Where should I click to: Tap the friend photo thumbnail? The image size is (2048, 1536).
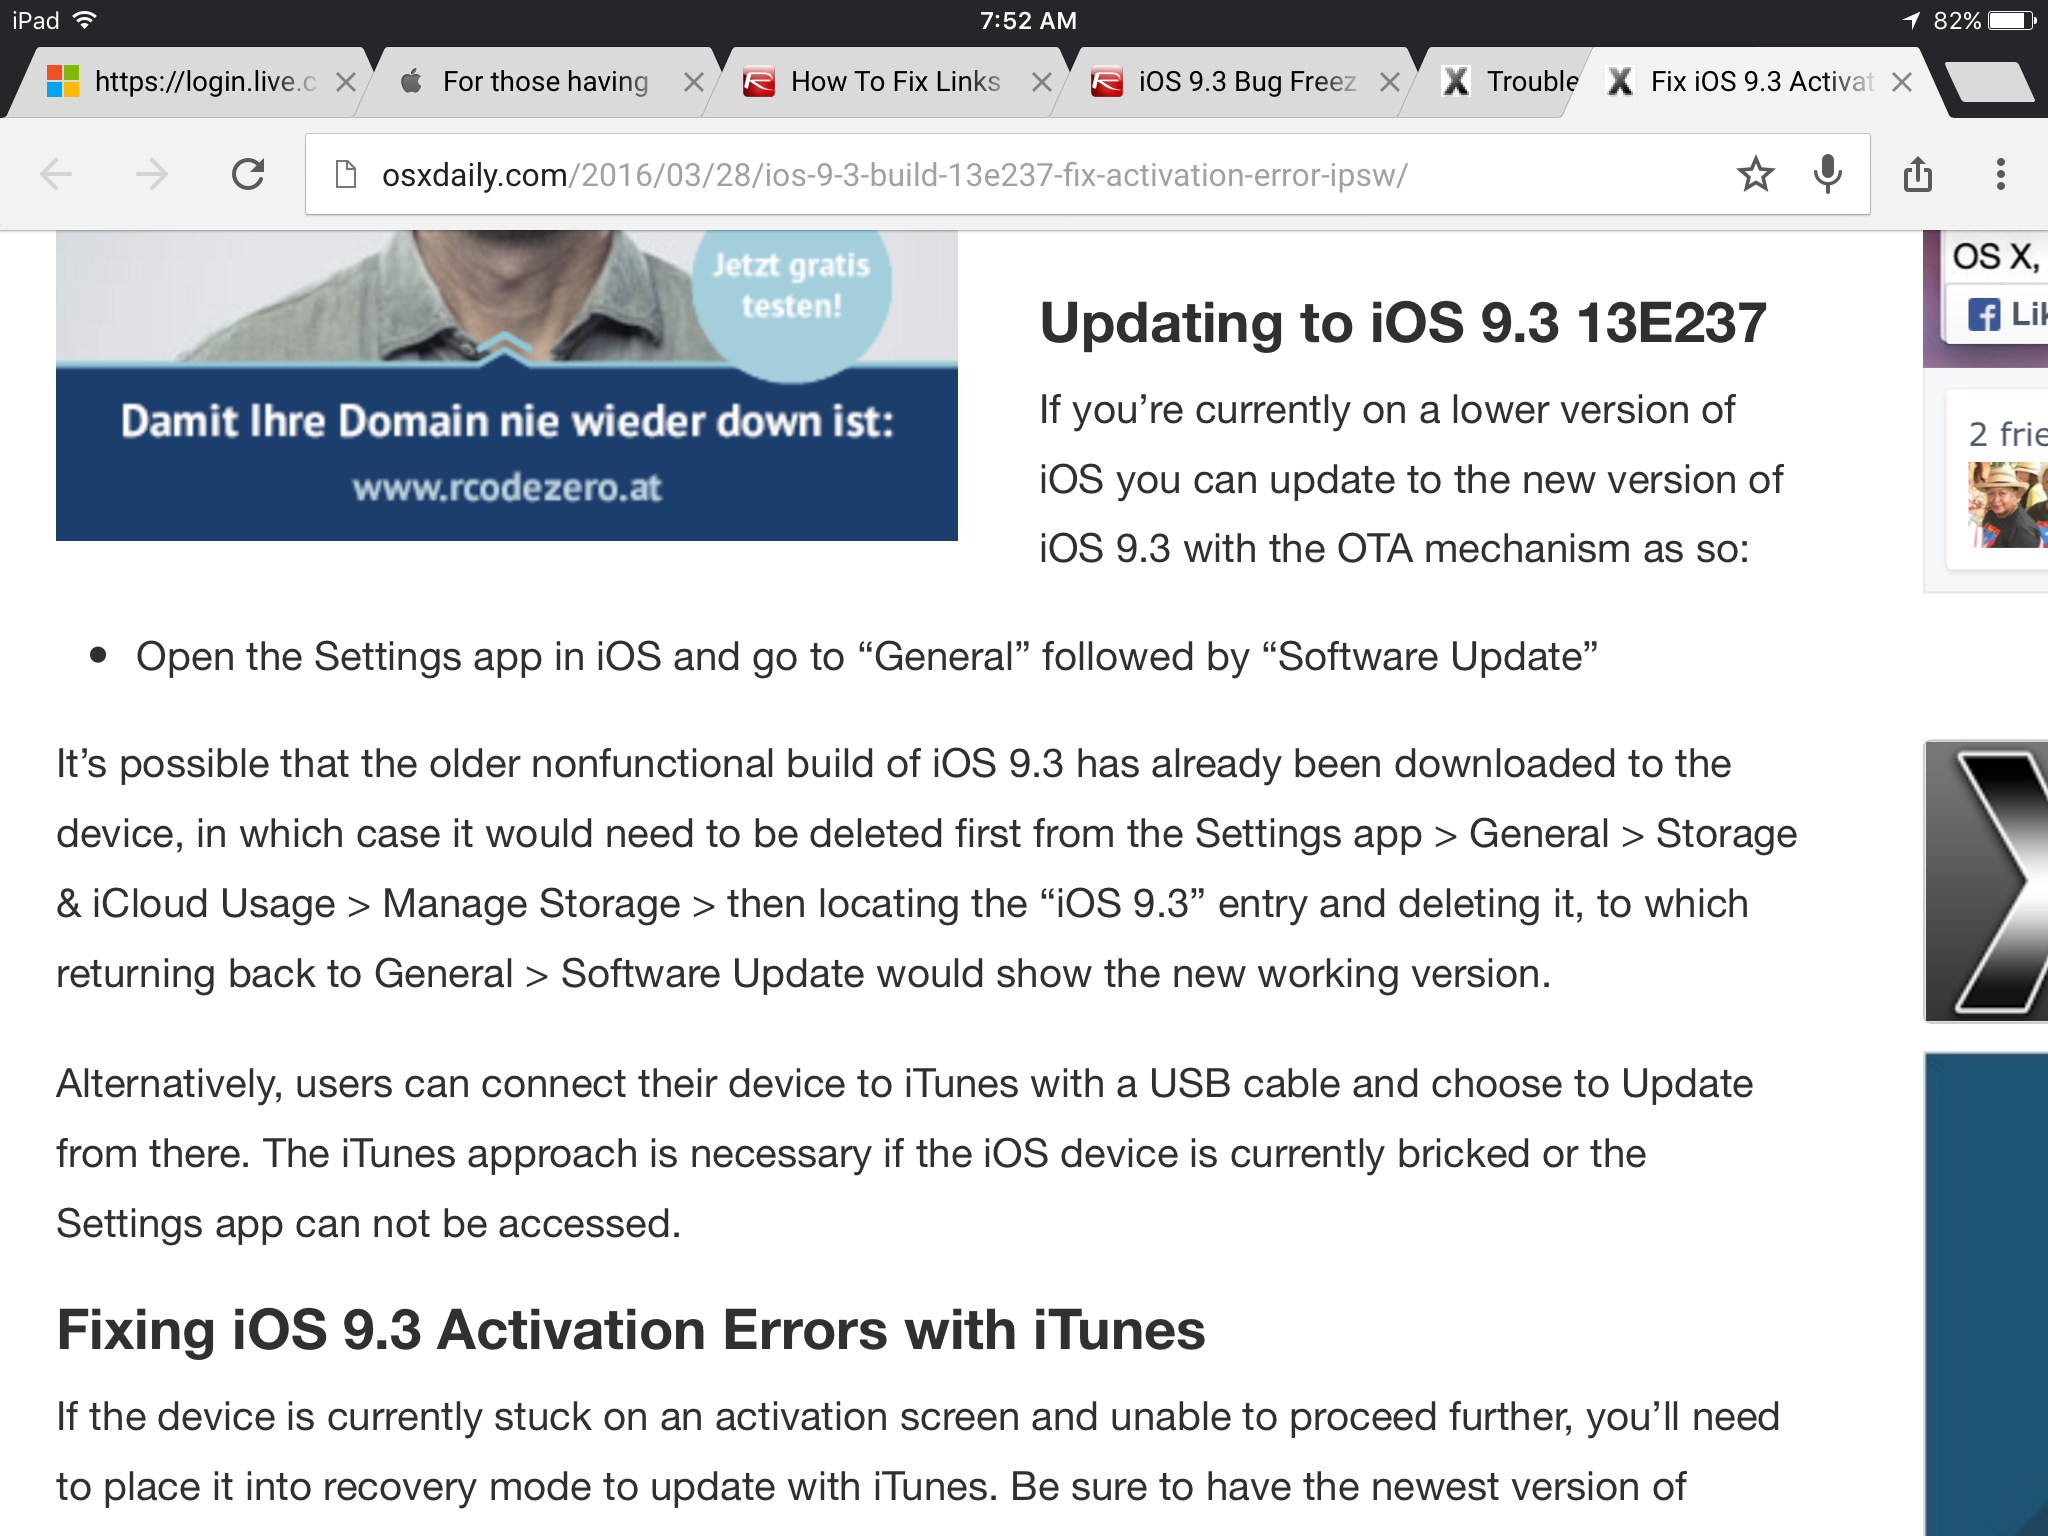click(x=2005, y=505)
